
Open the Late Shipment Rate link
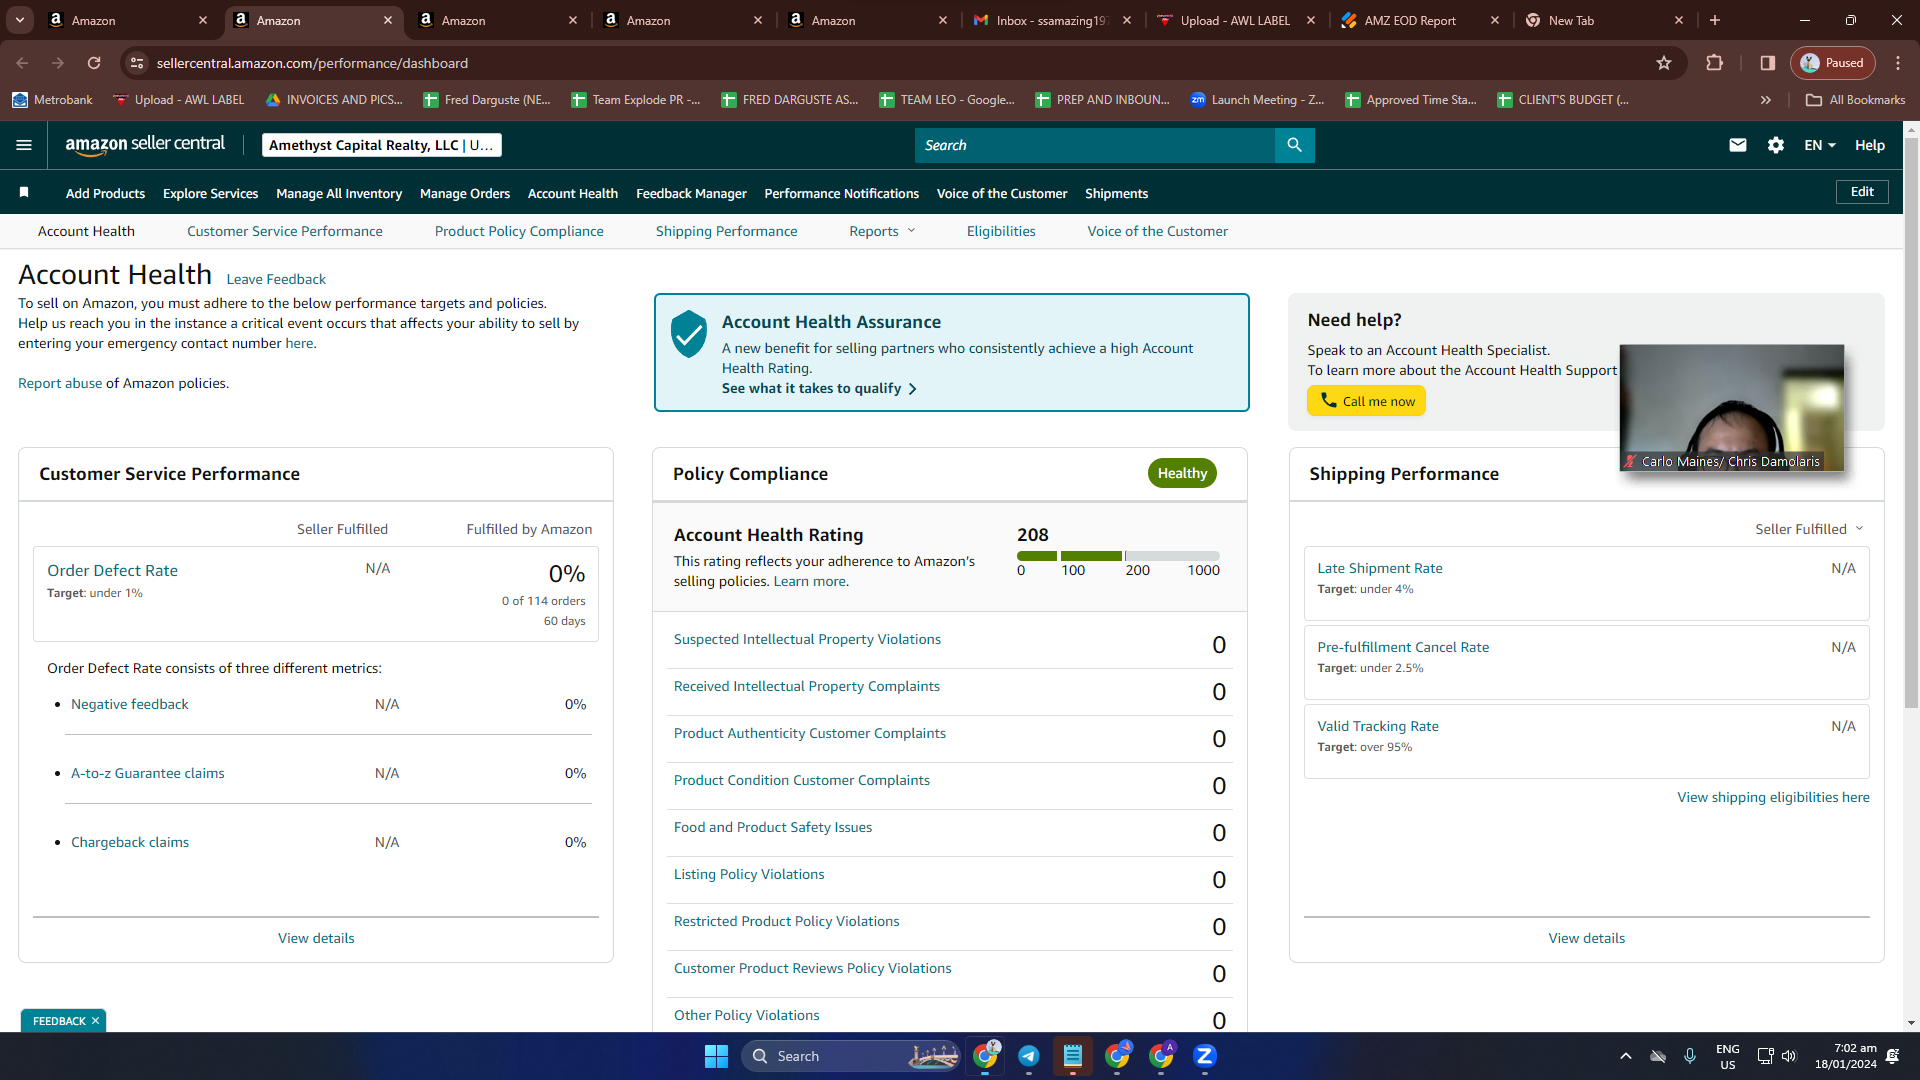pos(1380,568)
